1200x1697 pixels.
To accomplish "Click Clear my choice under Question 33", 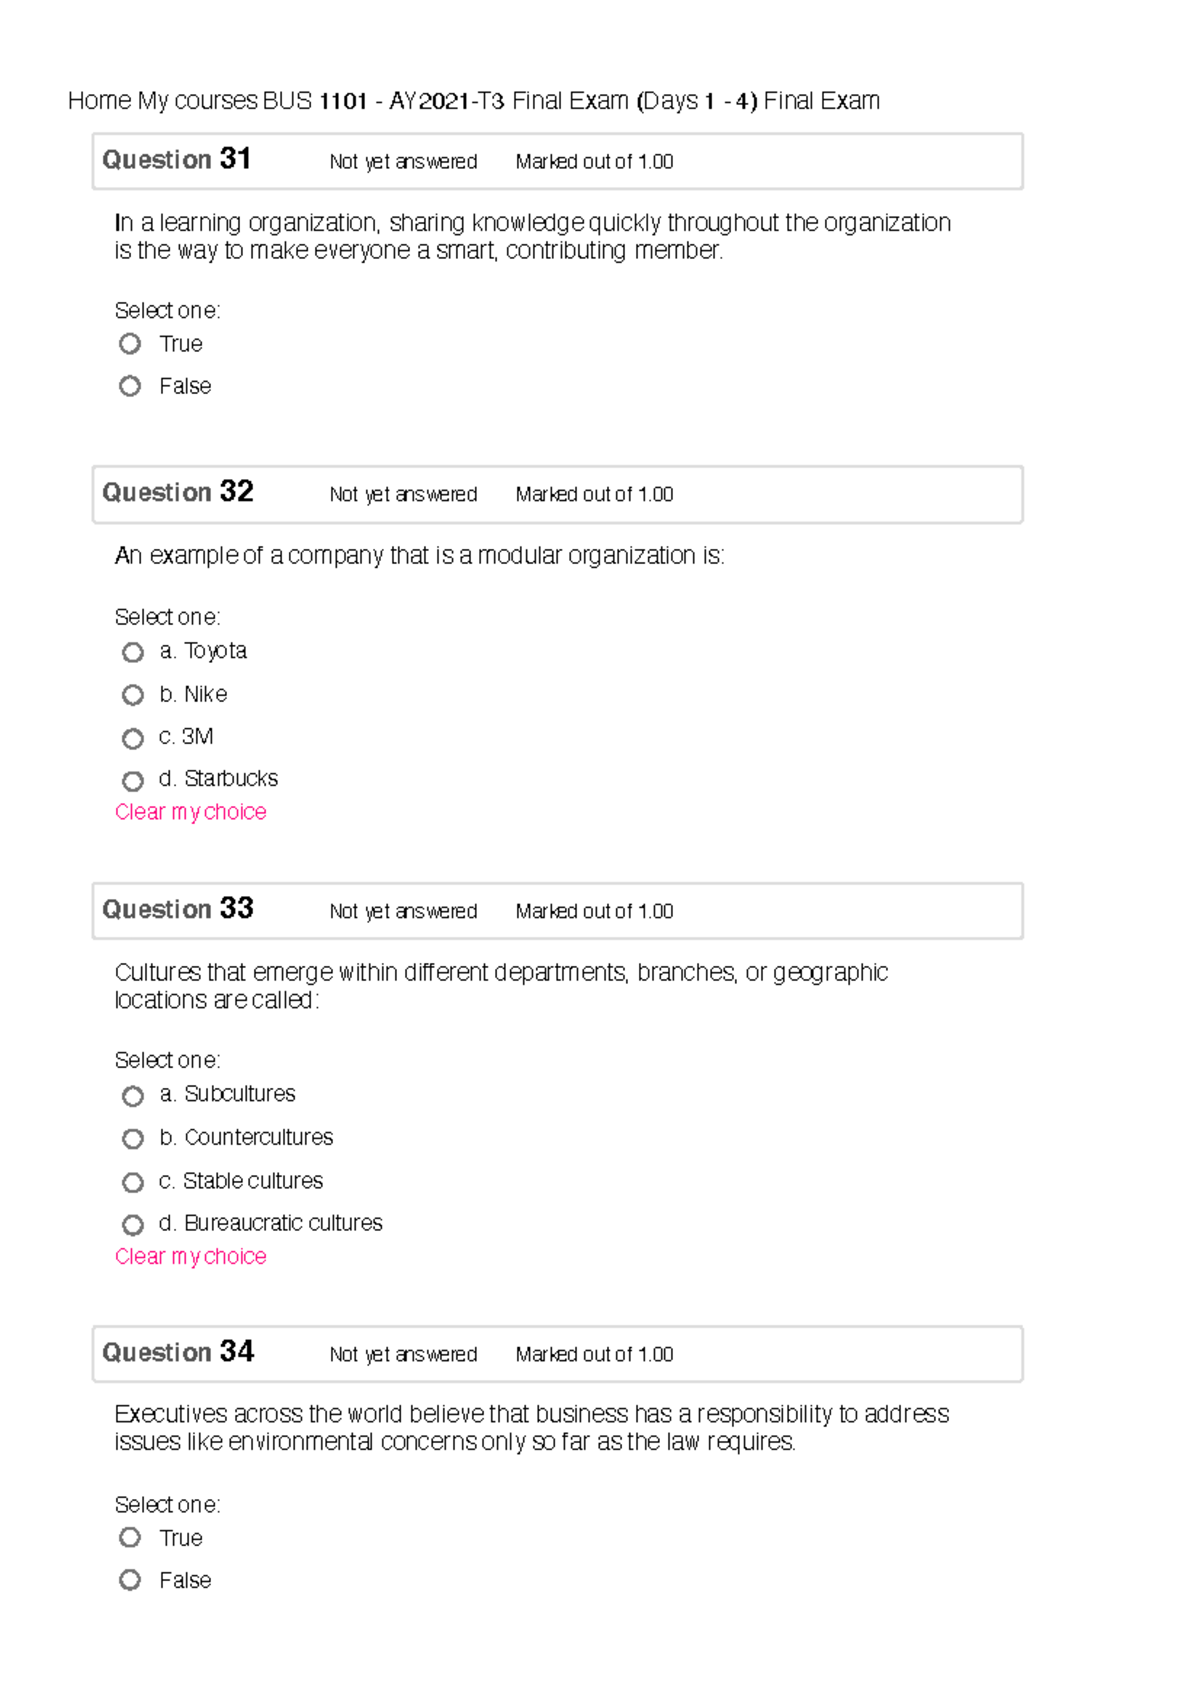I will click(x=190, y=1256).
